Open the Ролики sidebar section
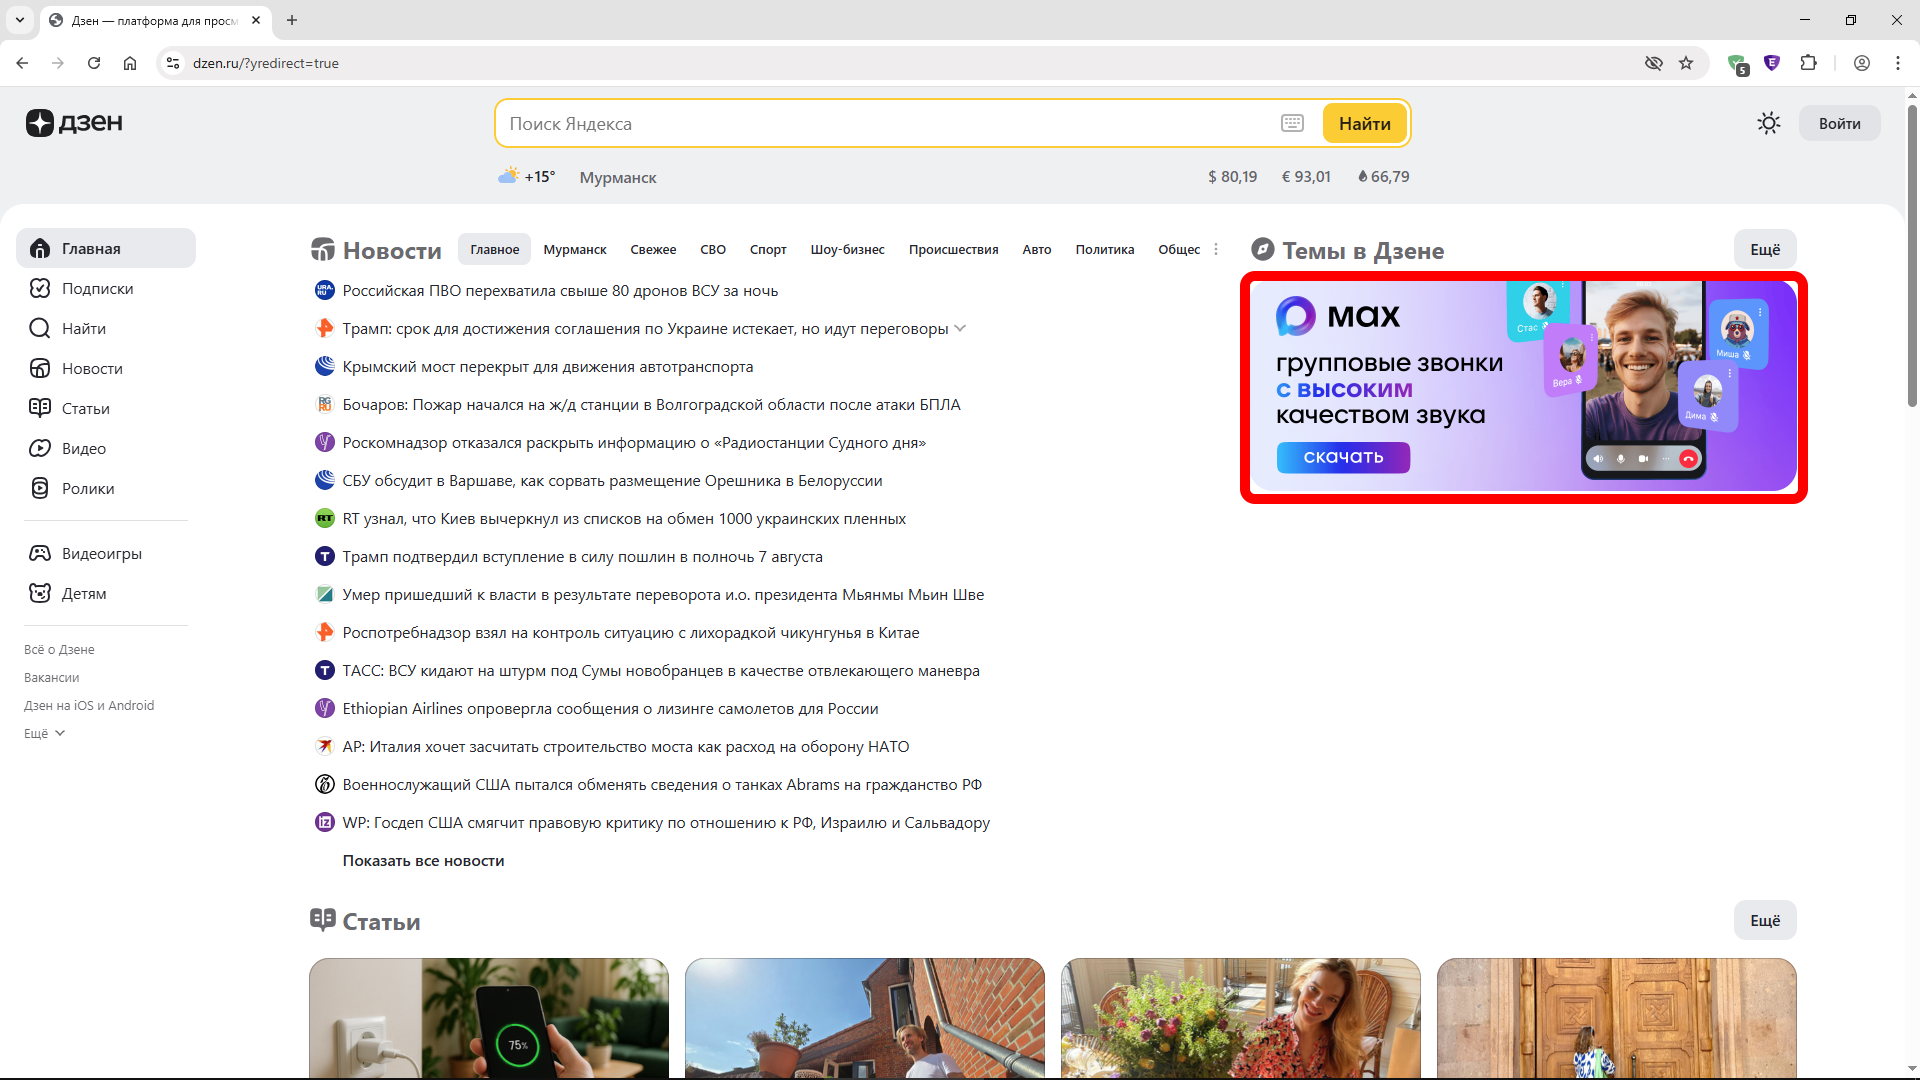The image size is (1920, 1080). point(88,488)
